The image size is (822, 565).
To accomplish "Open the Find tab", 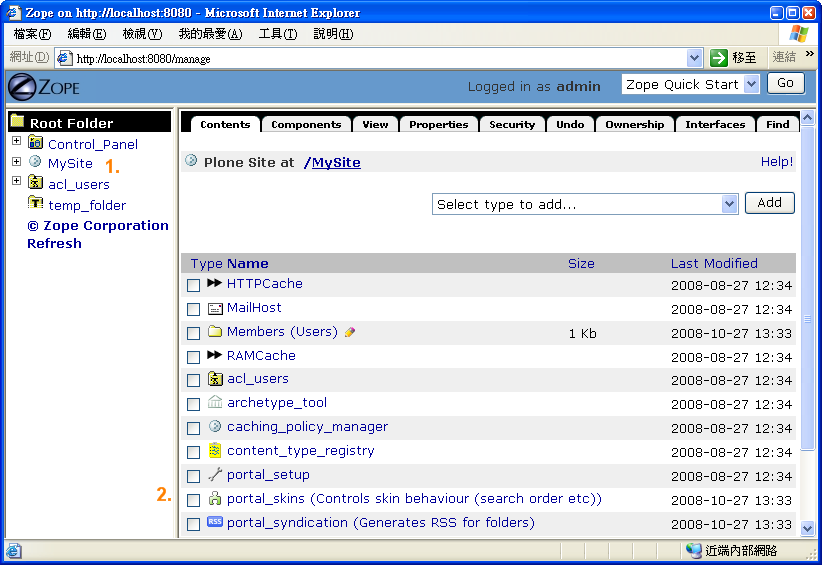I will click(x=777, y=125).
